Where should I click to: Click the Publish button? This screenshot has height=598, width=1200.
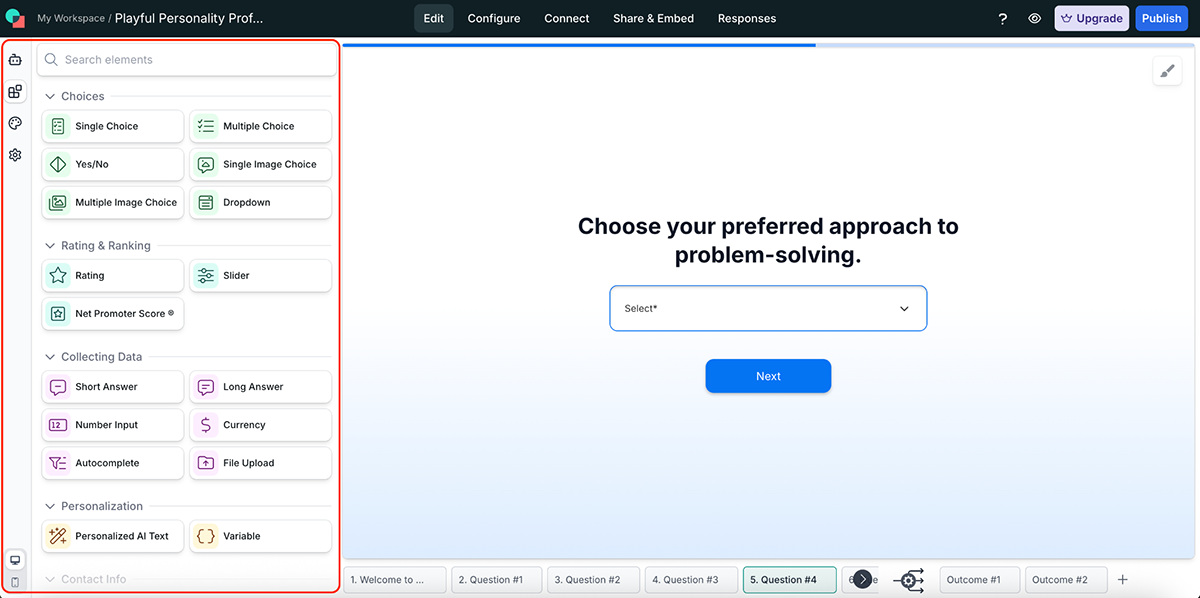(x=1161, y=18)
